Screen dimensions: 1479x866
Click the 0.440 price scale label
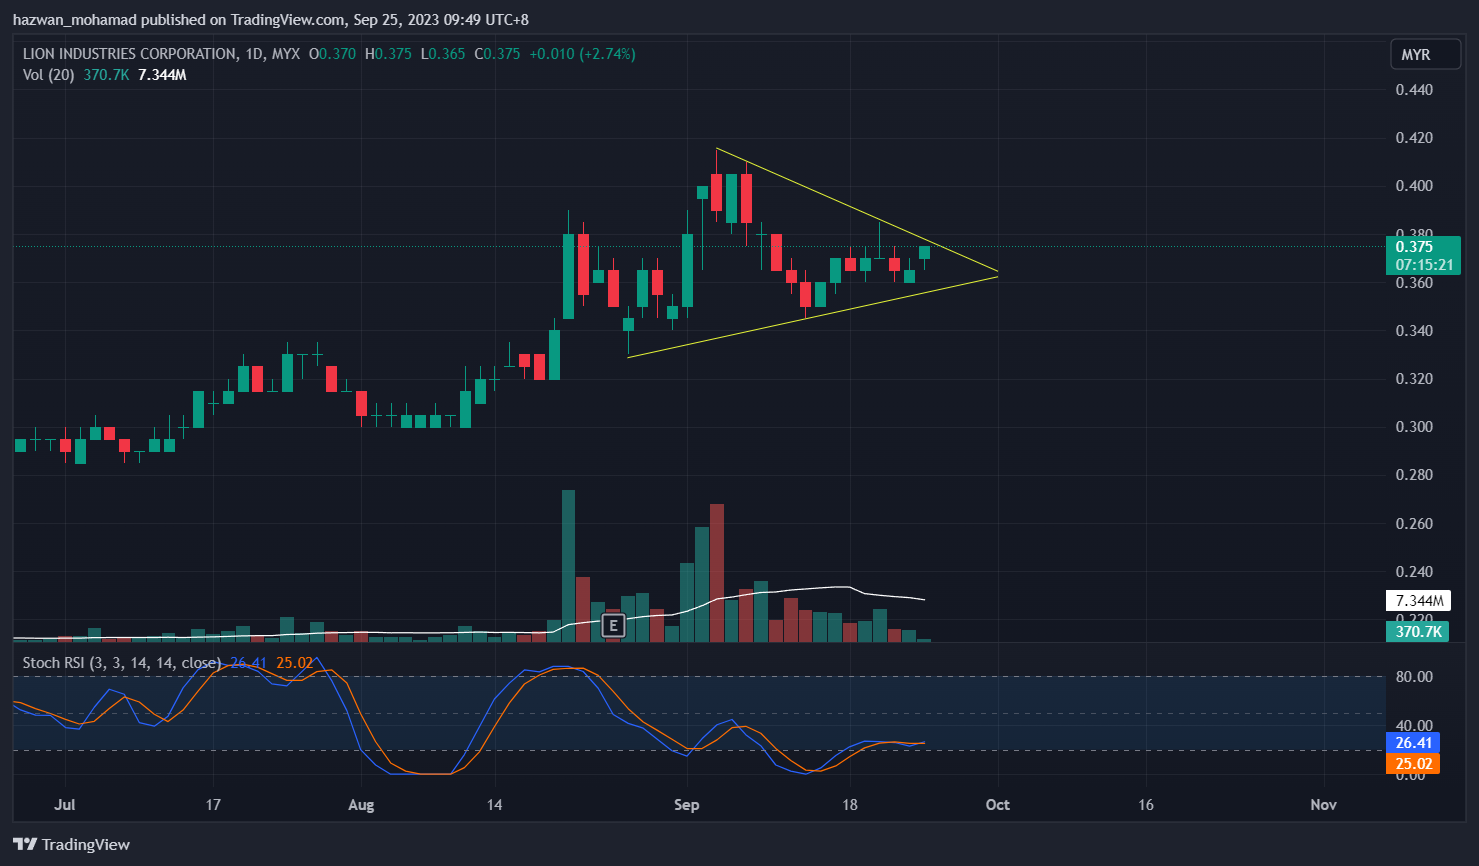pos(1414,90)
